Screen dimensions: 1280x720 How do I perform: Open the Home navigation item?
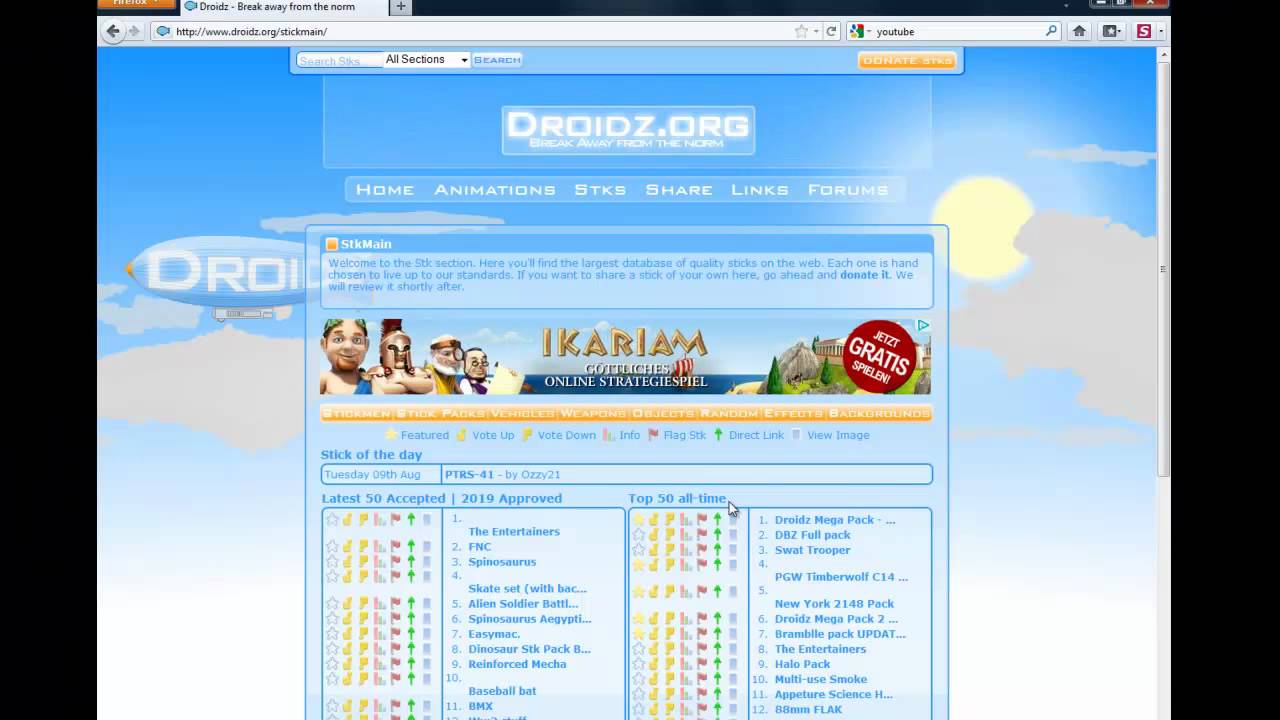[385, 190]
